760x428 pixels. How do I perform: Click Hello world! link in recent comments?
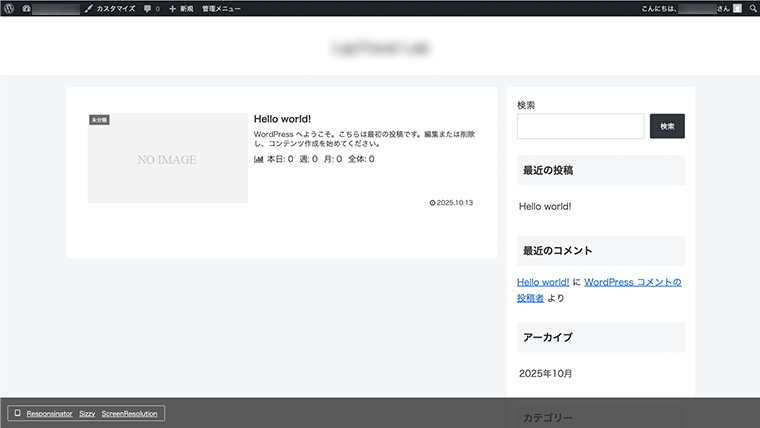pyautogui.click(x=543, y=282)
